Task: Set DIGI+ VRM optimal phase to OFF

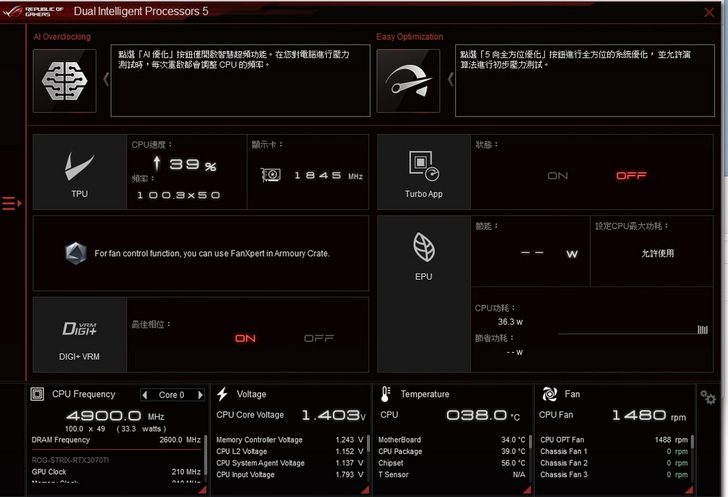Action: (x=318, y=338)
